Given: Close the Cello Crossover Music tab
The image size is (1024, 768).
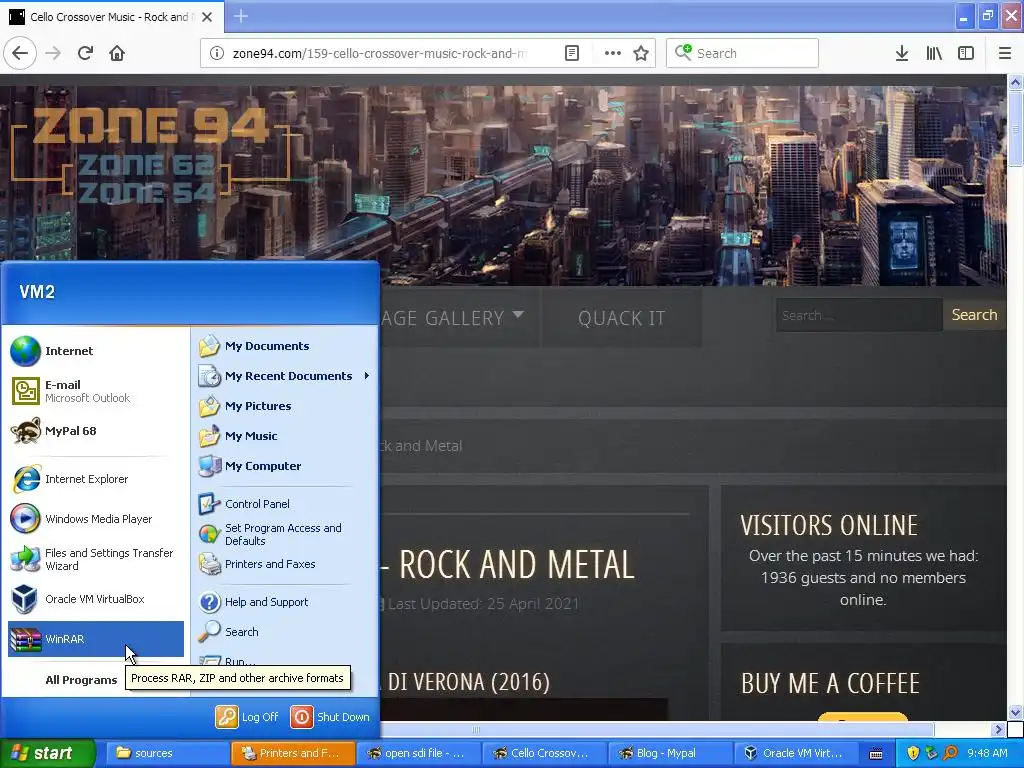Looking at the screenshot, I should pyautogui.click(x=207, y=17).
